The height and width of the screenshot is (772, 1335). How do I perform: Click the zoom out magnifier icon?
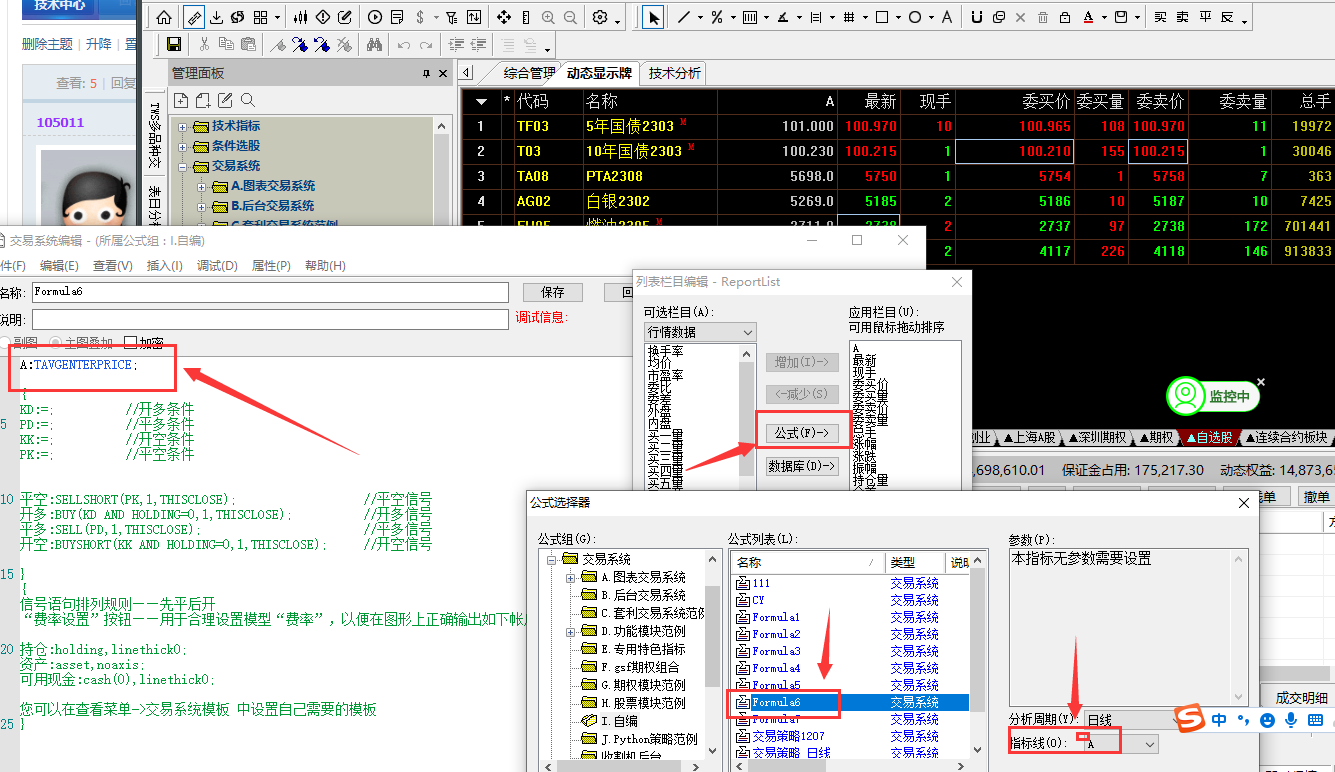click(570, 18)
